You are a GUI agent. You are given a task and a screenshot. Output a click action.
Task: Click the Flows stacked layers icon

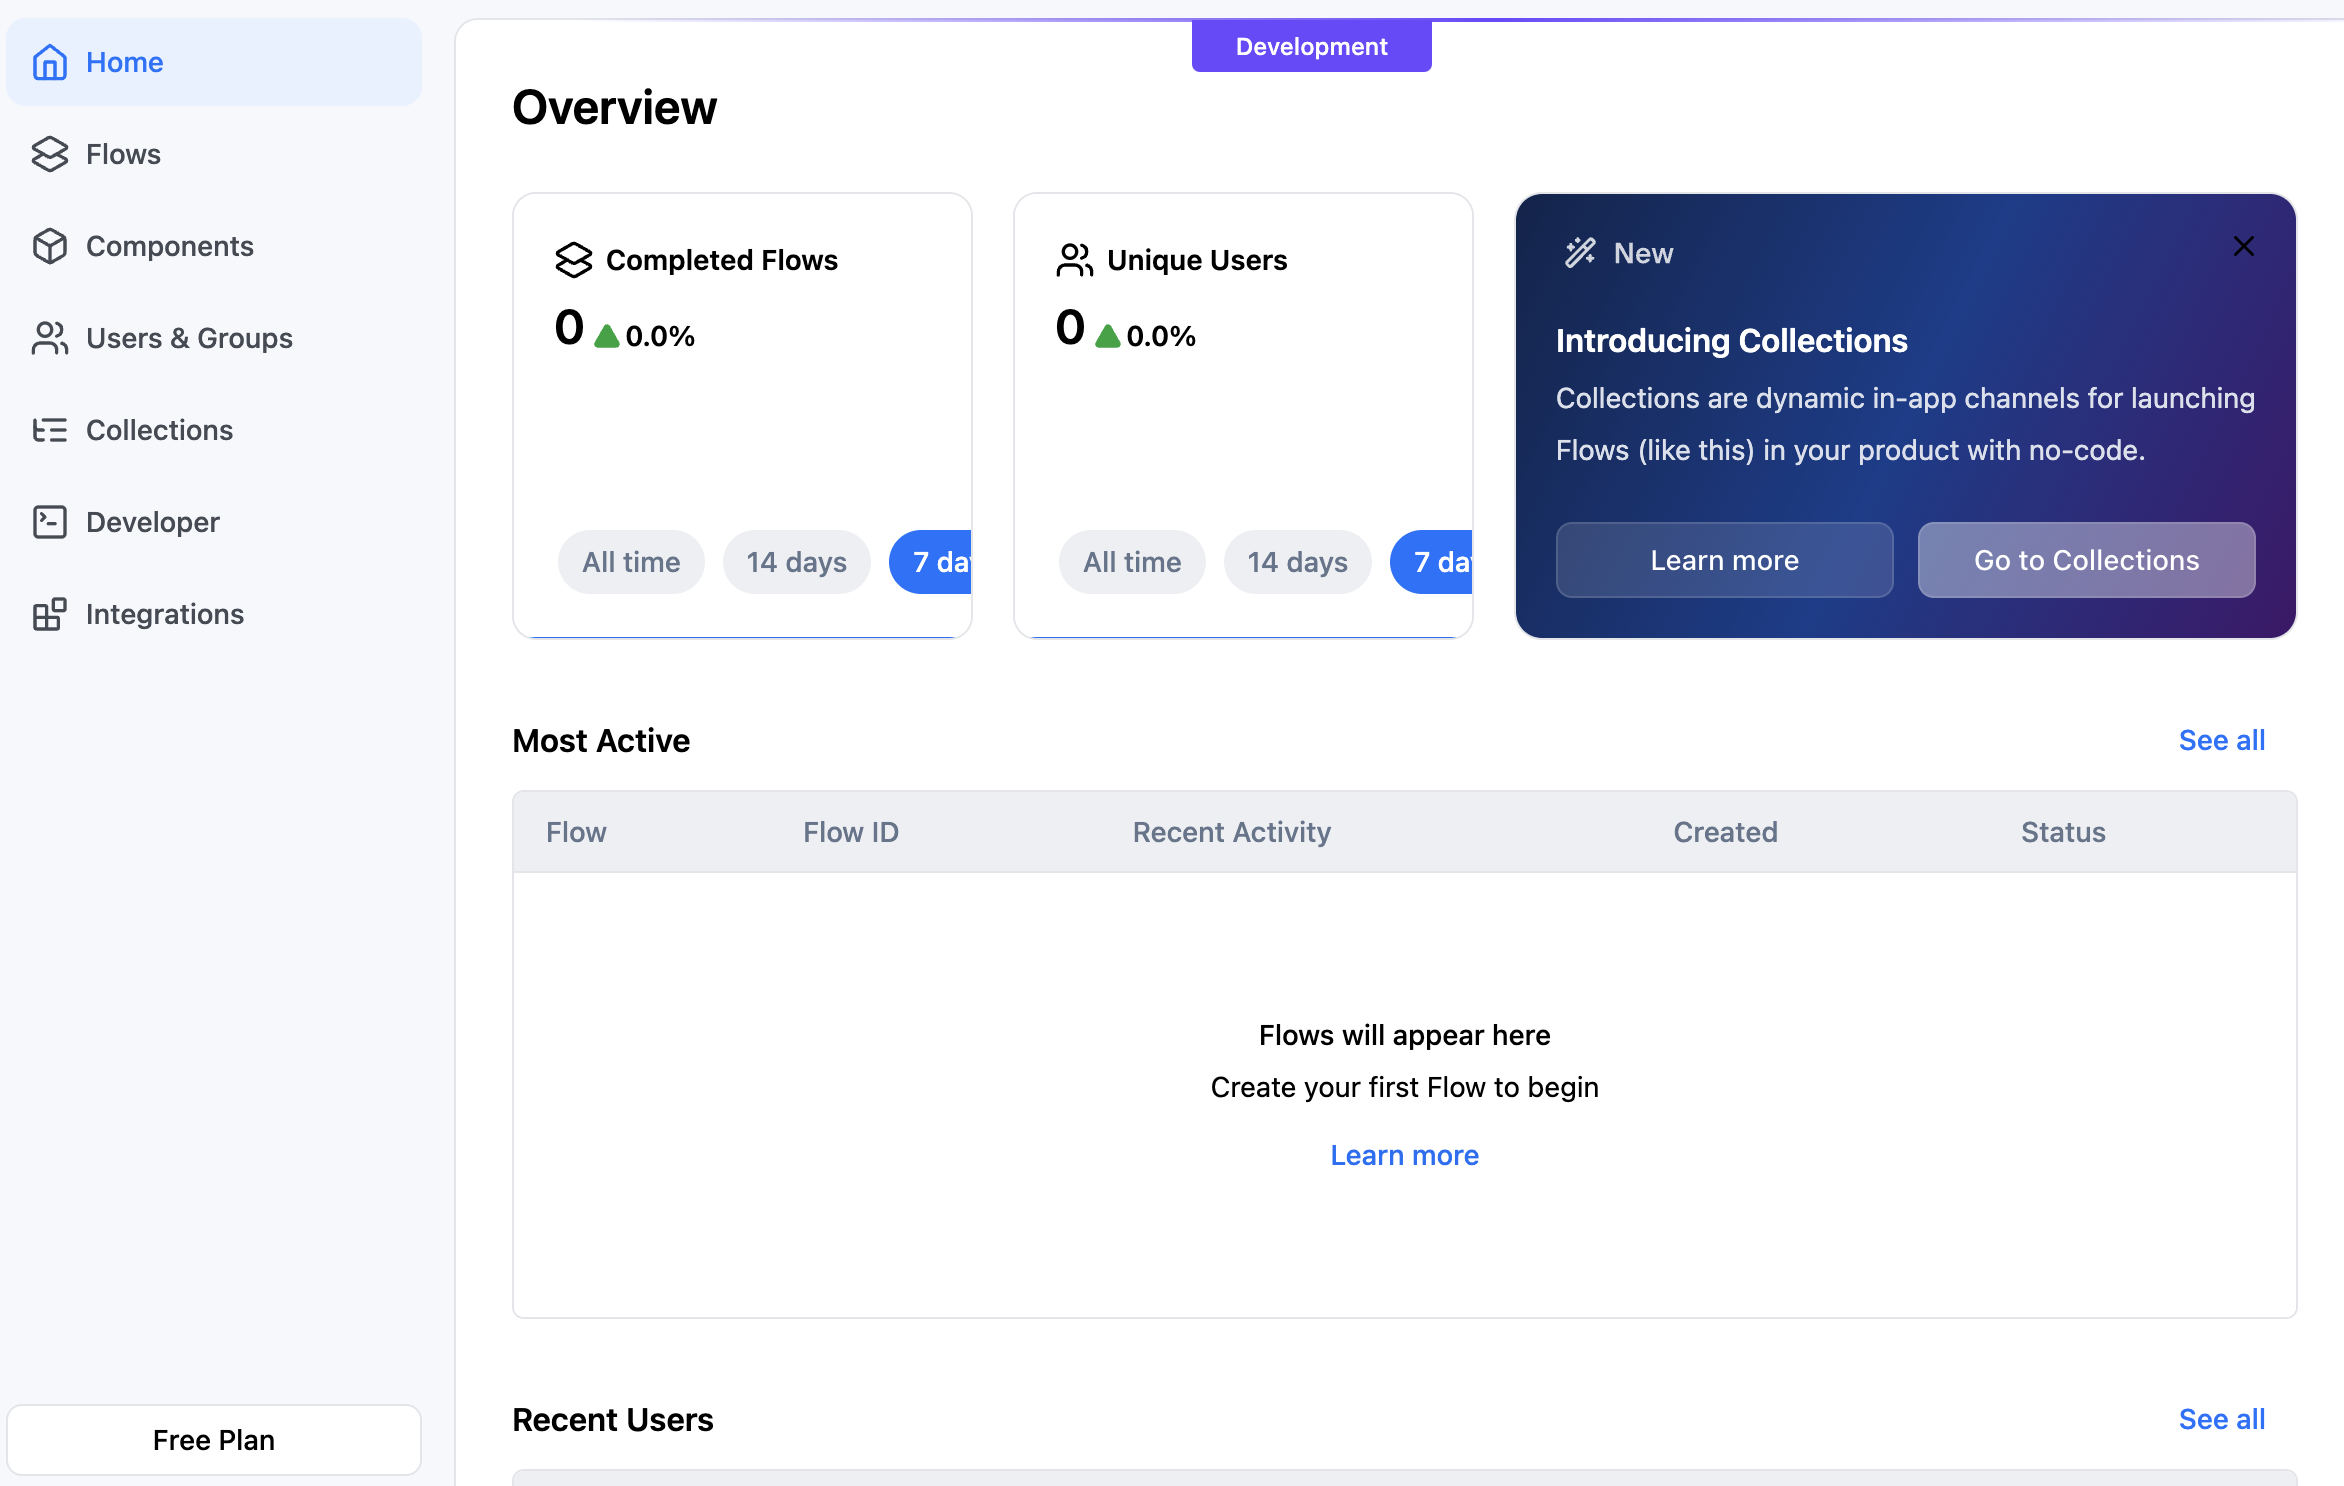tap(49, 154)
